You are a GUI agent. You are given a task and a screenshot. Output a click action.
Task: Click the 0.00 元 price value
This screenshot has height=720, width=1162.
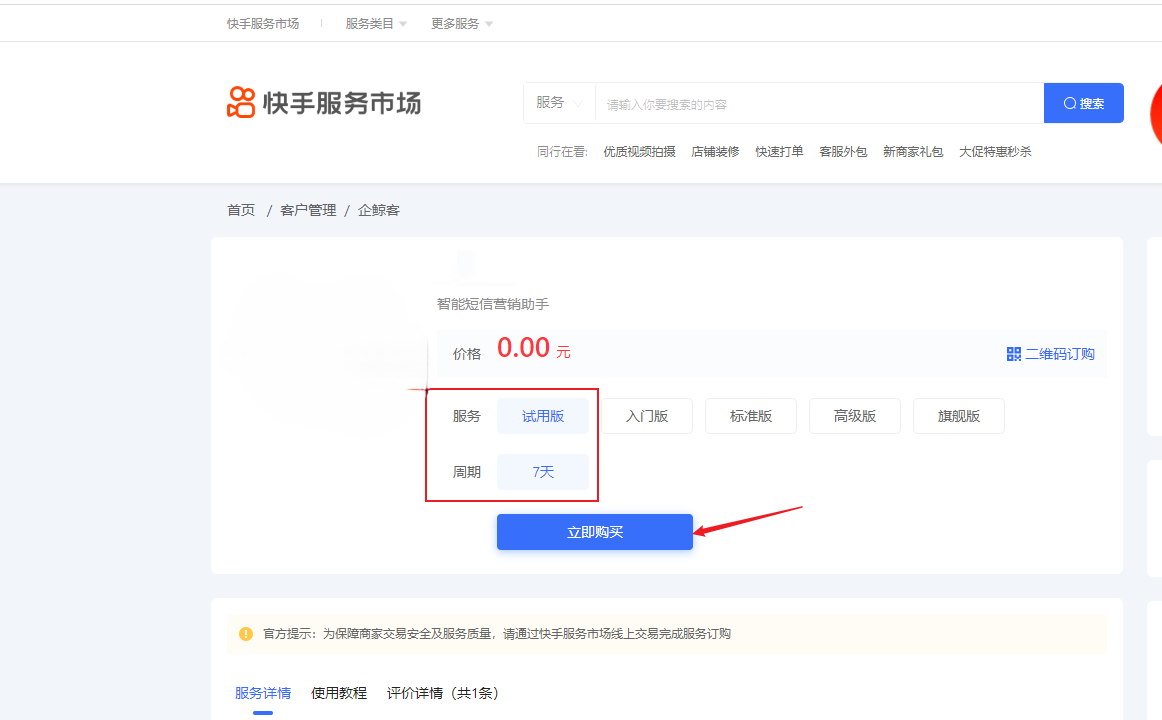click(534, 348)
